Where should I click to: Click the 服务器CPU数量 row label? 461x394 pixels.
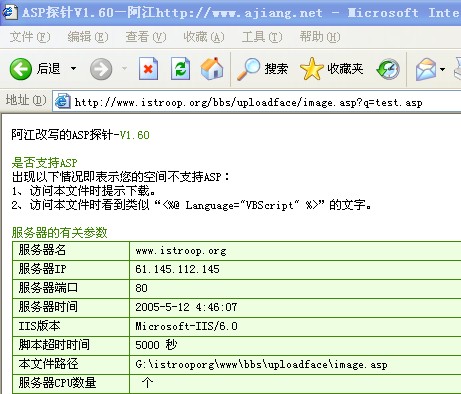57,383
